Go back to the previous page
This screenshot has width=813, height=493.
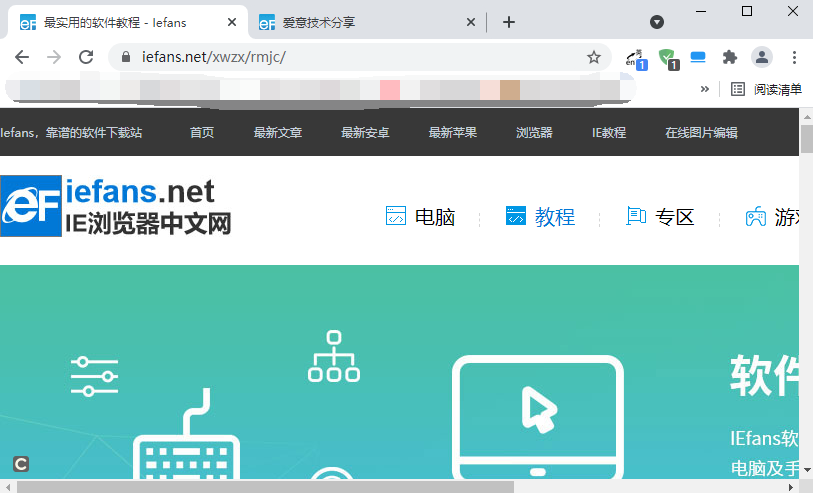[22, 57]
